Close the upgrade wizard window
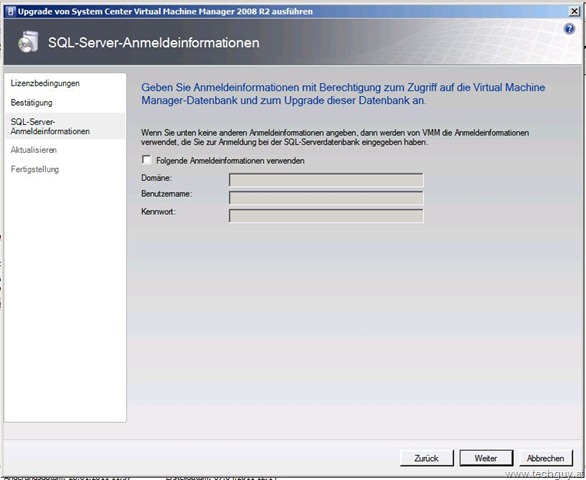 pyautogui.click(x=574, y=12)
